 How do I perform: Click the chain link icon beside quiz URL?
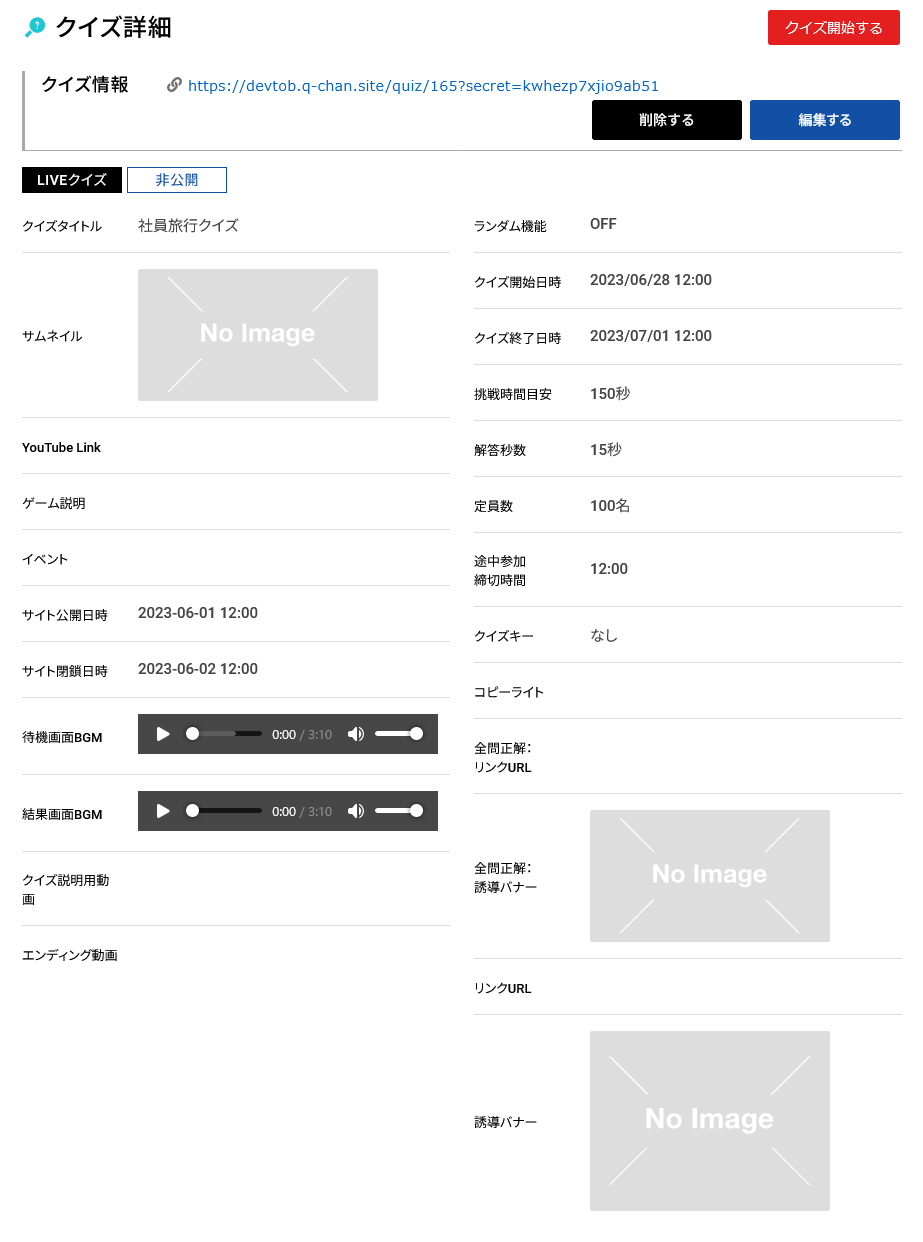tap(174, 85)
